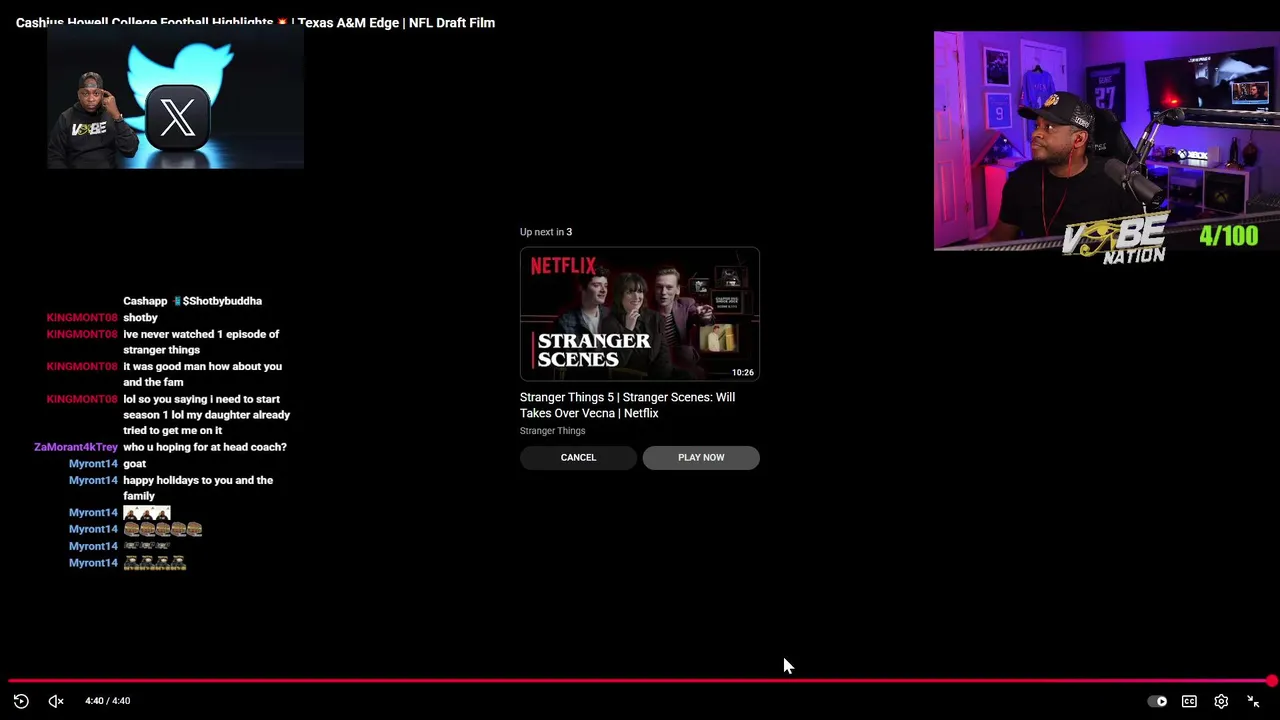Image resolution: width=1280 pixels, height=720 pixels.
Task: Click the Play Now button
Action: tap(701, 457)
